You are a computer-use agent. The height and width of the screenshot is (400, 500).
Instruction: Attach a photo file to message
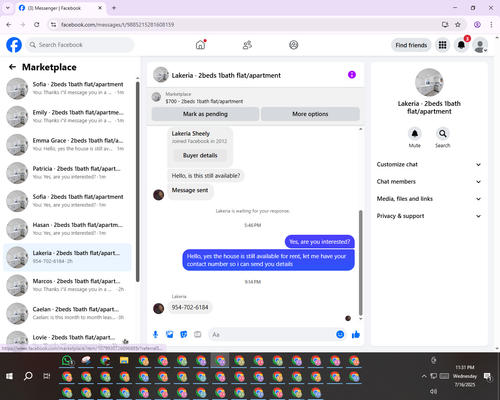tap(170, 334)
